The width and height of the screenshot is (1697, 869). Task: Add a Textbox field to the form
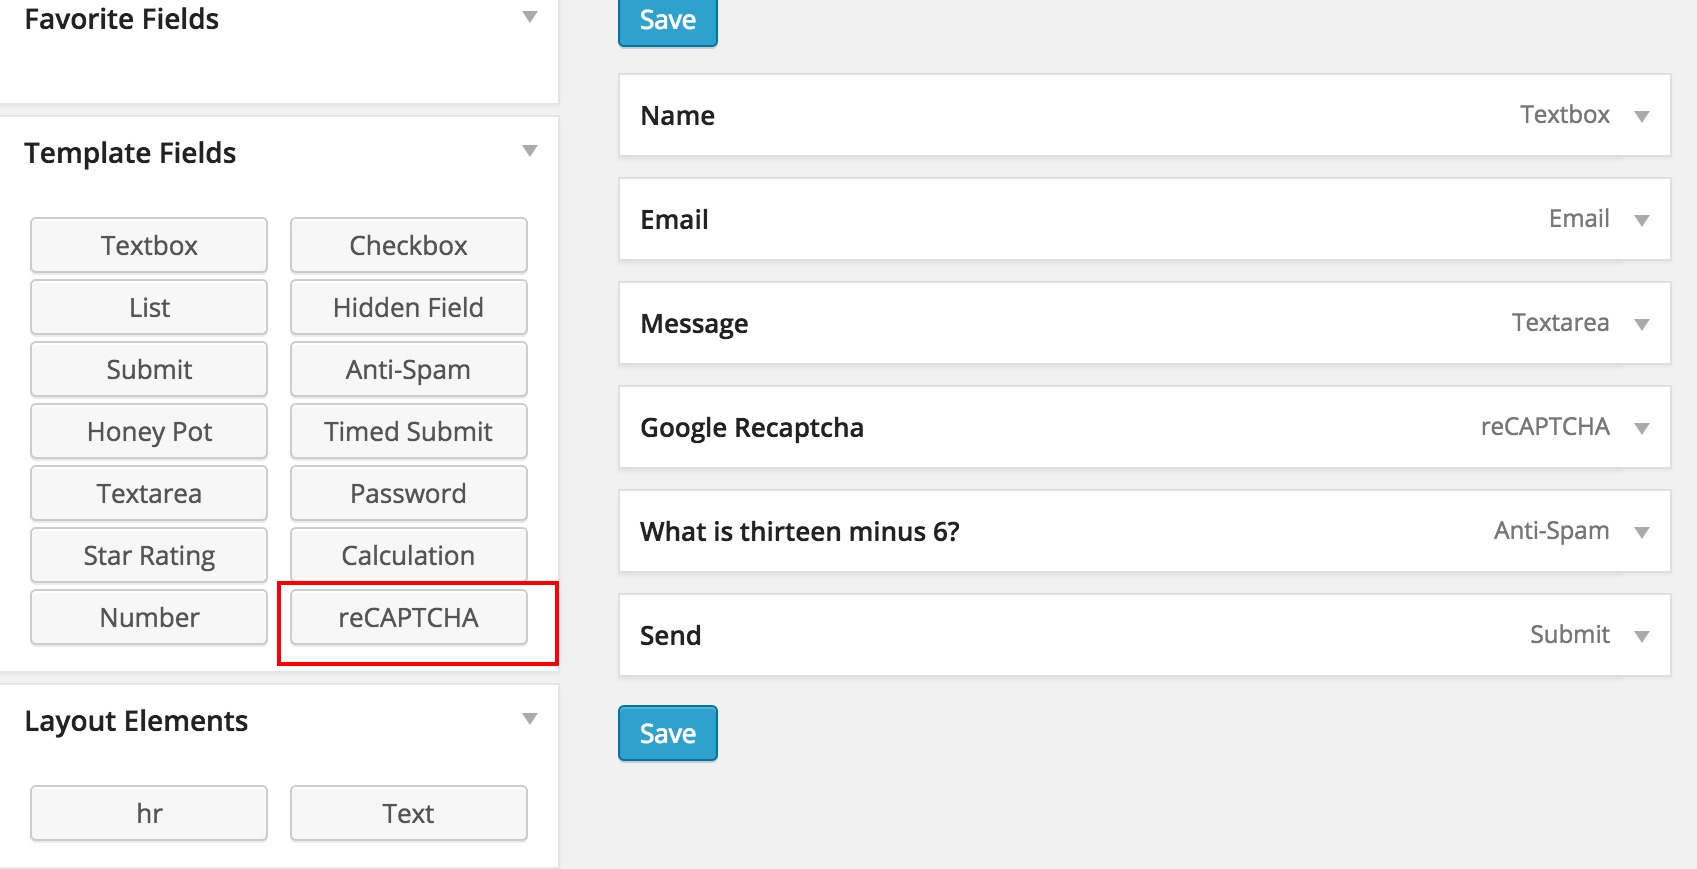coord(149,245)
